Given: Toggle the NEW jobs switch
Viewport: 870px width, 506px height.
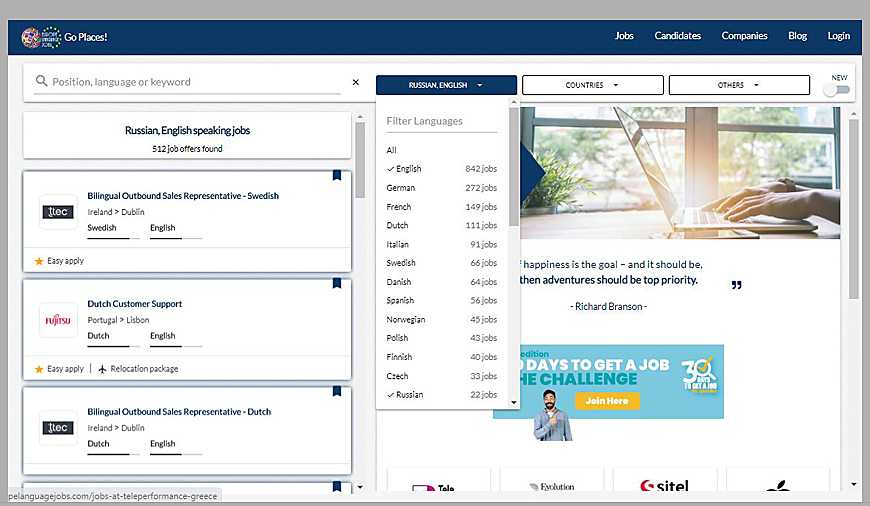Looking at the screenshot, I should coord(836,90).
